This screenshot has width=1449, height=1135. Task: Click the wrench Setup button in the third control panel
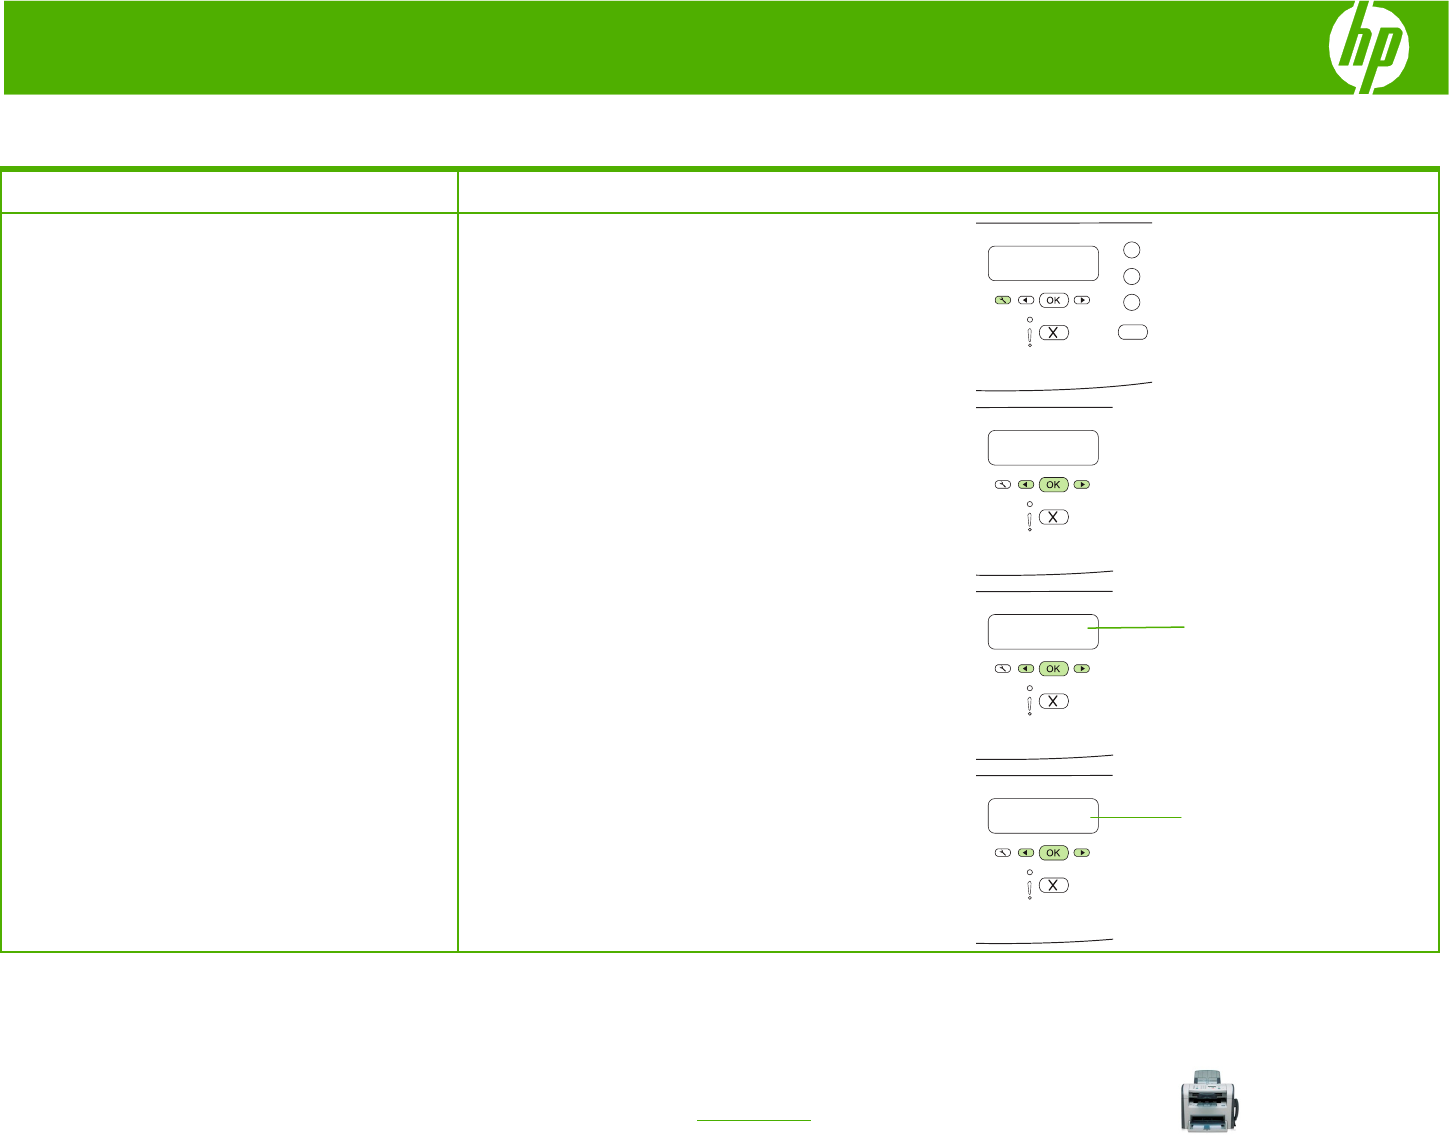1003,669
